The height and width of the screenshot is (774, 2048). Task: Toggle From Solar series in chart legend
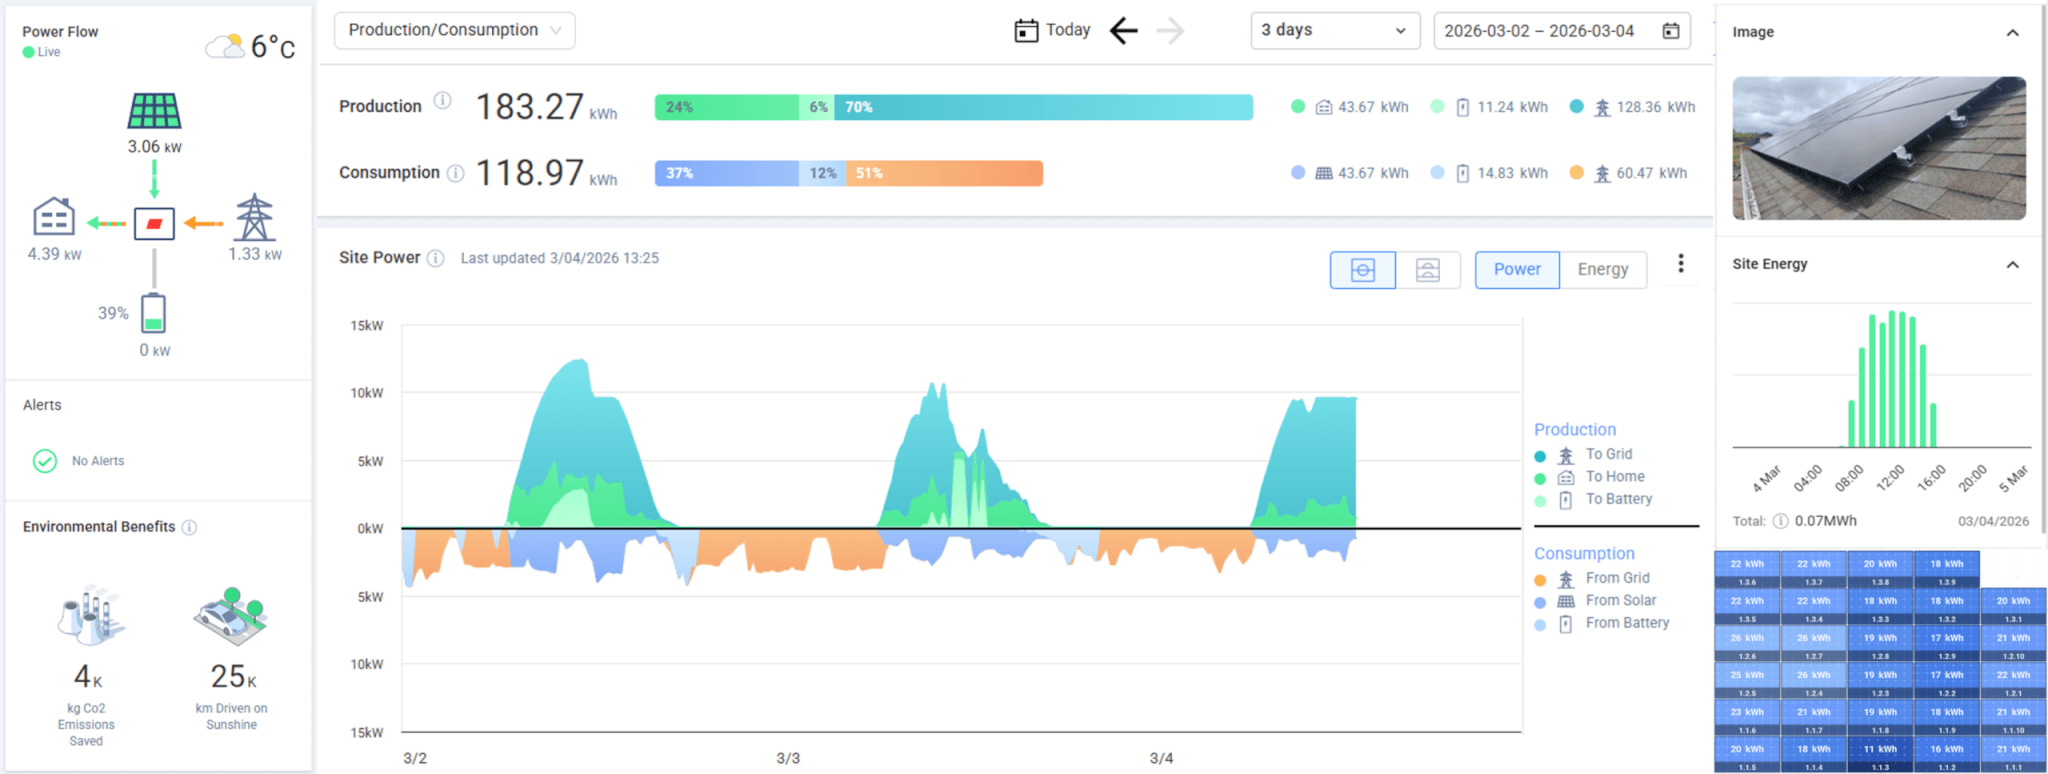coord(1620,600)
